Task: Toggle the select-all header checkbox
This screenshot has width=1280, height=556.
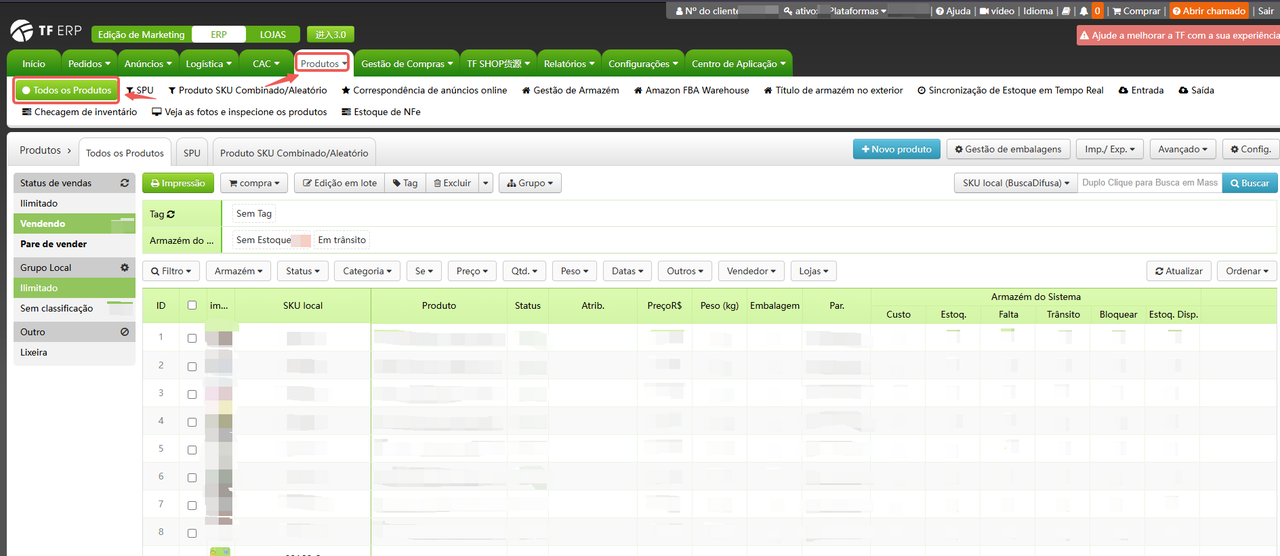Action: (x=192, y=306)
